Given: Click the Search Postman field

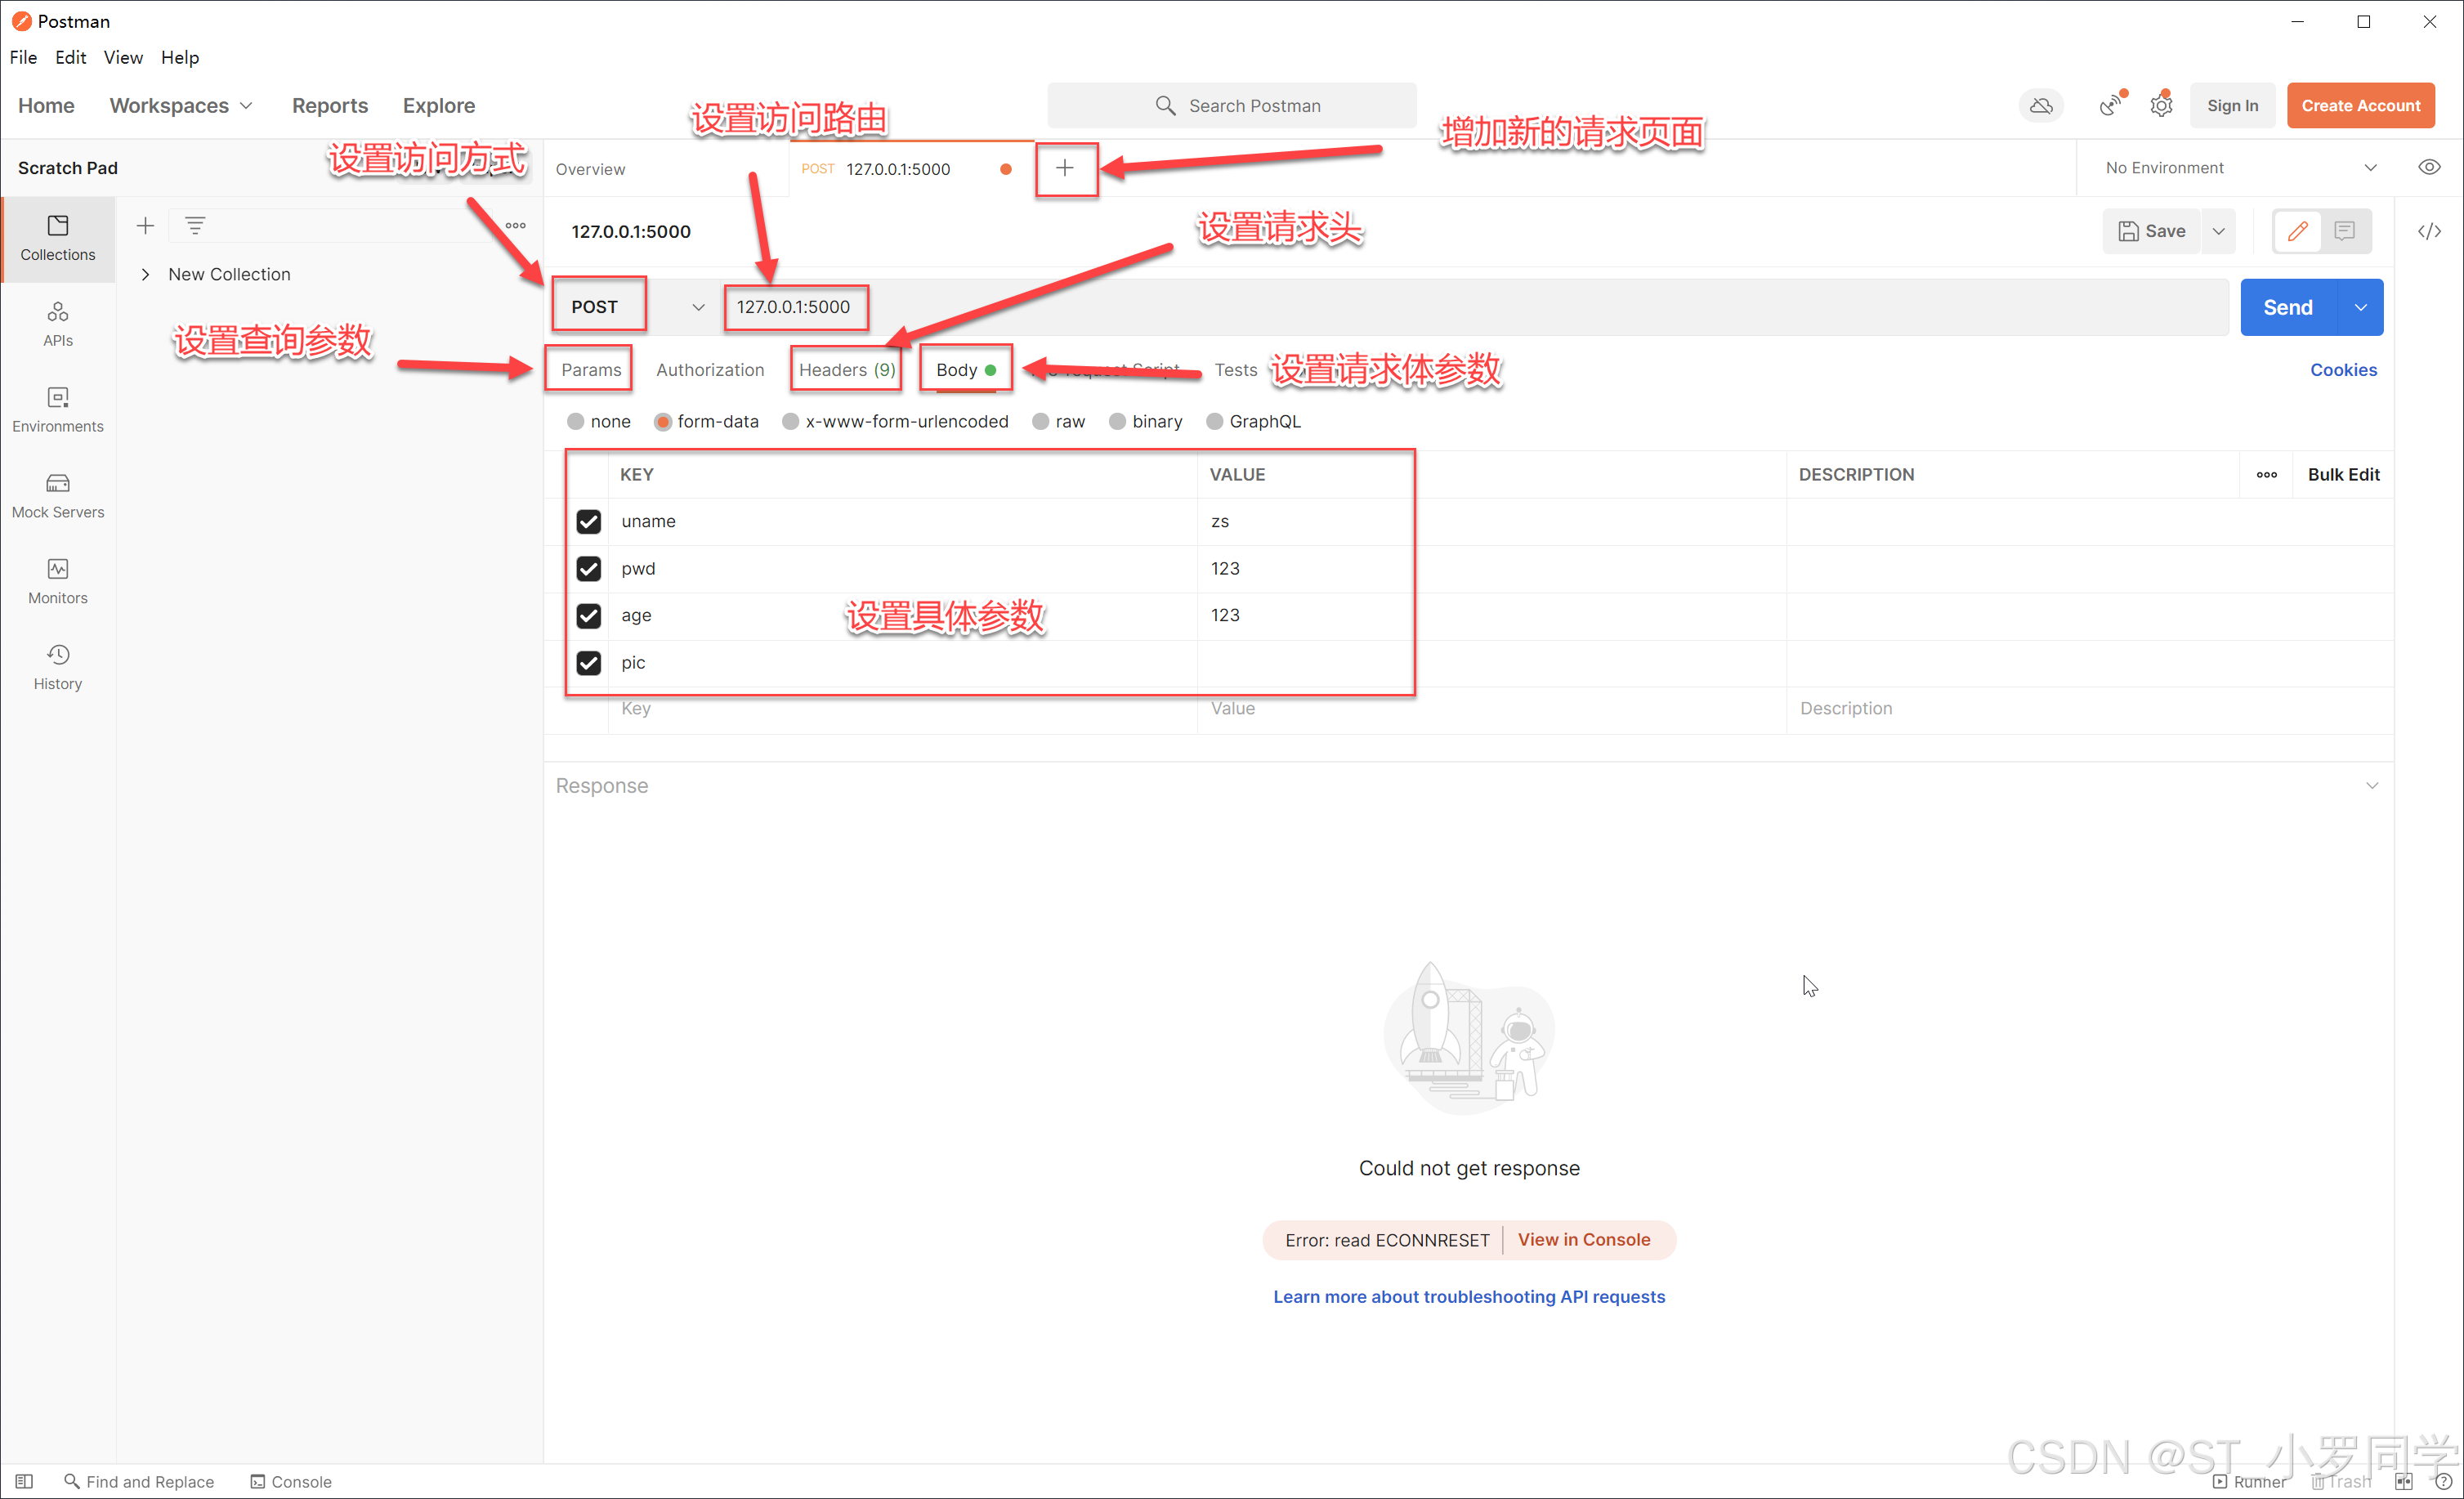Looking at the screenshot, I should coord(1232,105).
